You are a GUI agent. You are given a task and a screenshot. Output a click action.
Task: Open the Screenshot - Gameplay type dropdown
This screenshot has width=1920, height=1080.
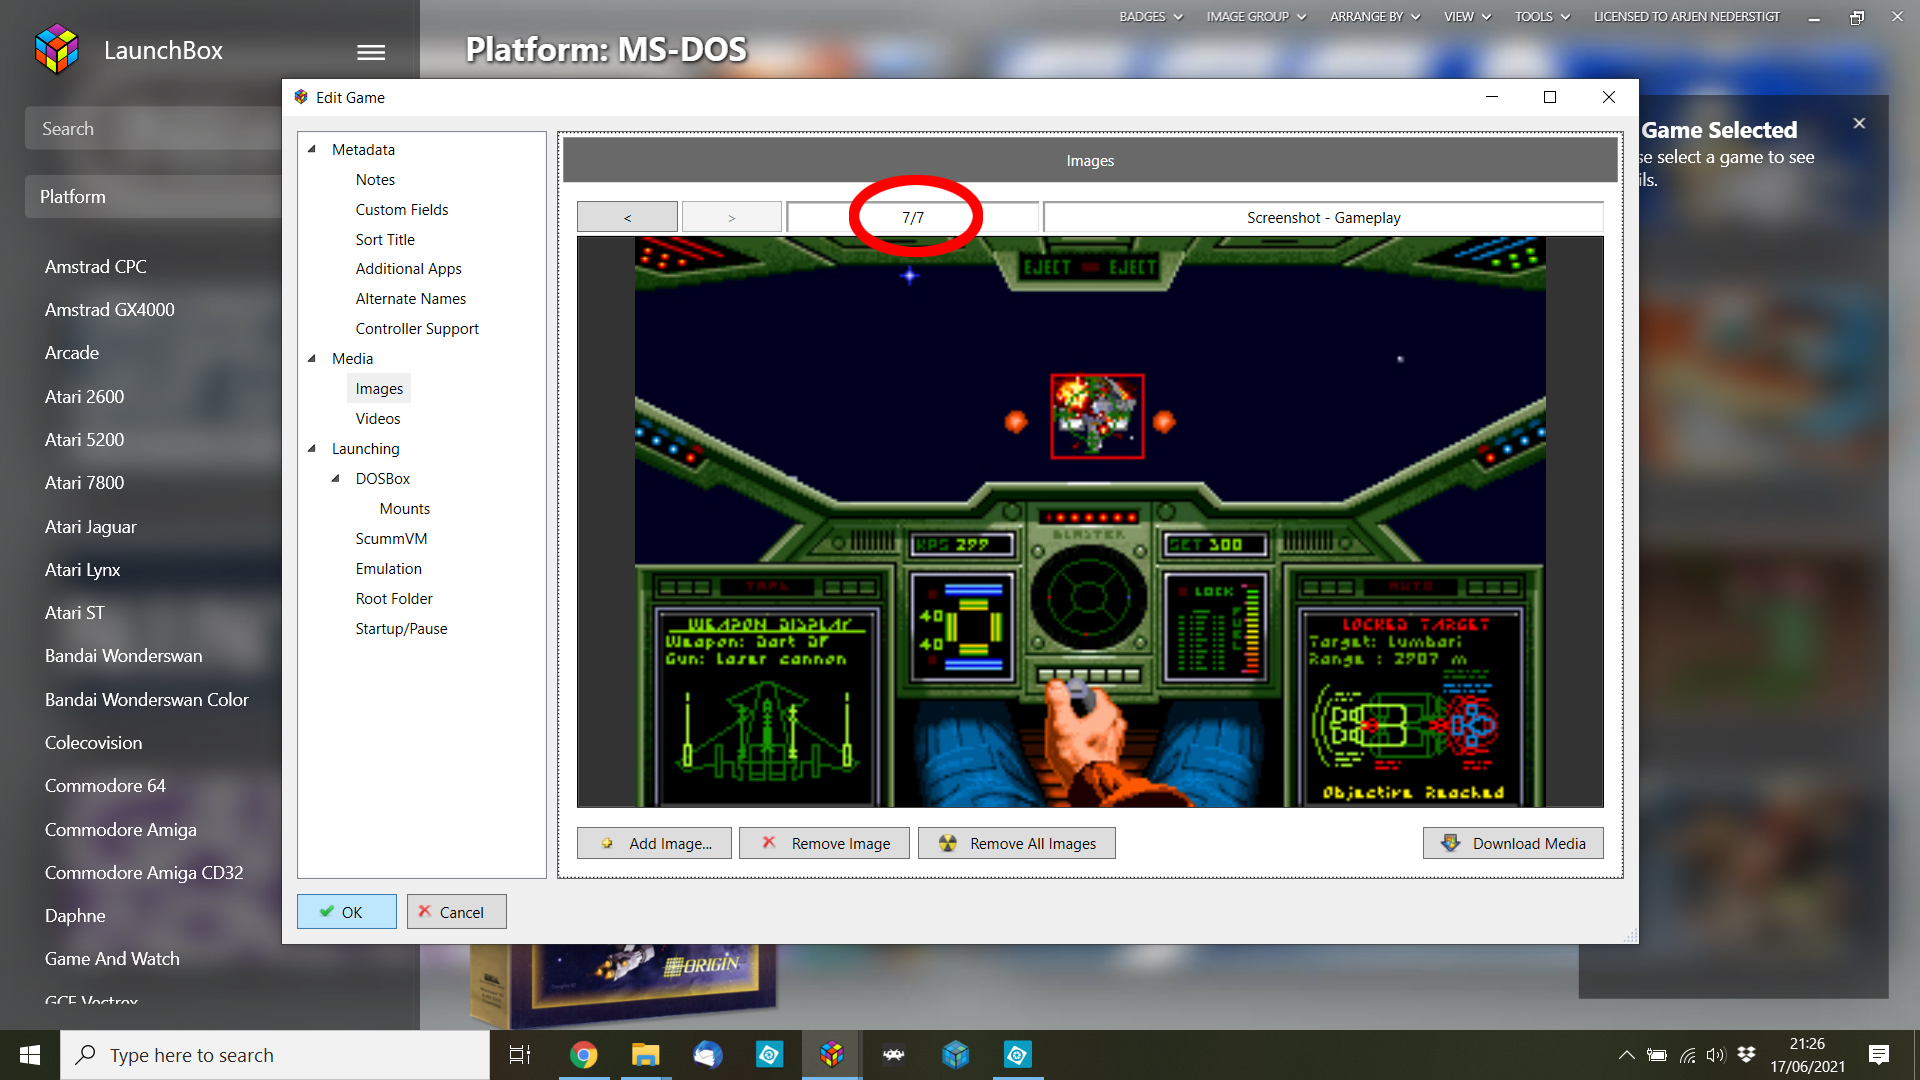pos(1323,217)
